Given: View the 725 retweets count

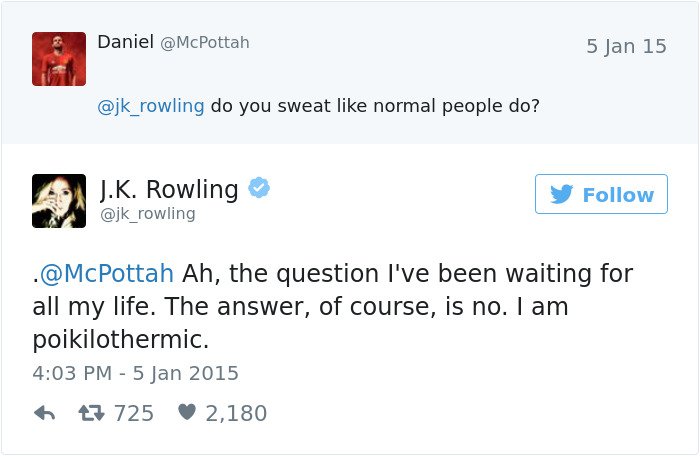Looking at the screenshot, I should coord(134,413).
